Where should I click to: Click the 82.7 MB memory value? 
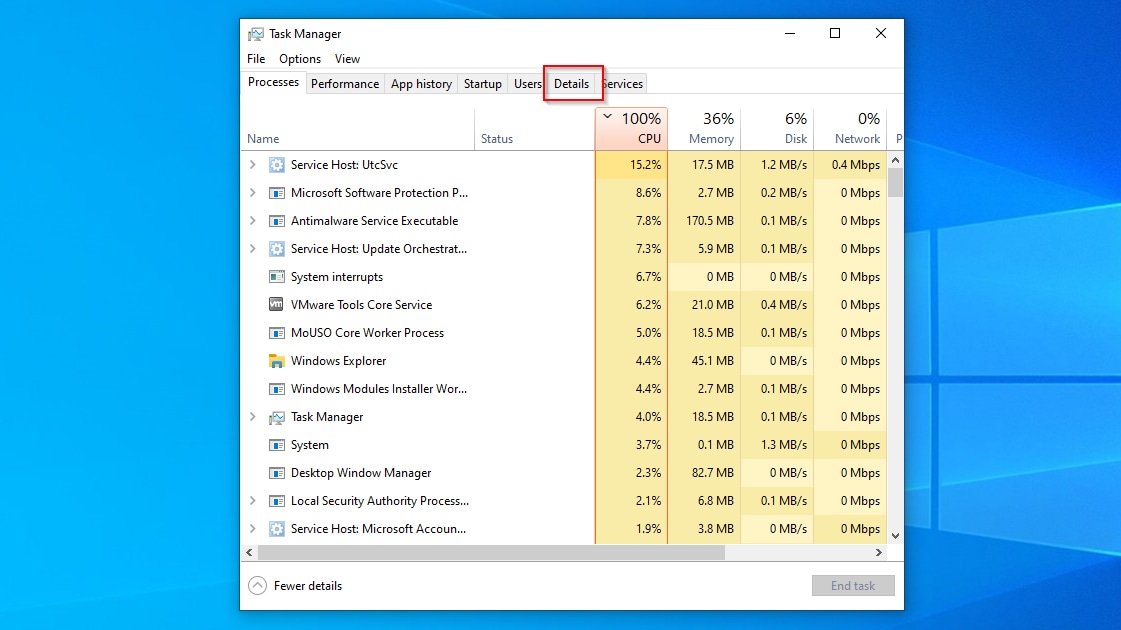click(712, 473)
